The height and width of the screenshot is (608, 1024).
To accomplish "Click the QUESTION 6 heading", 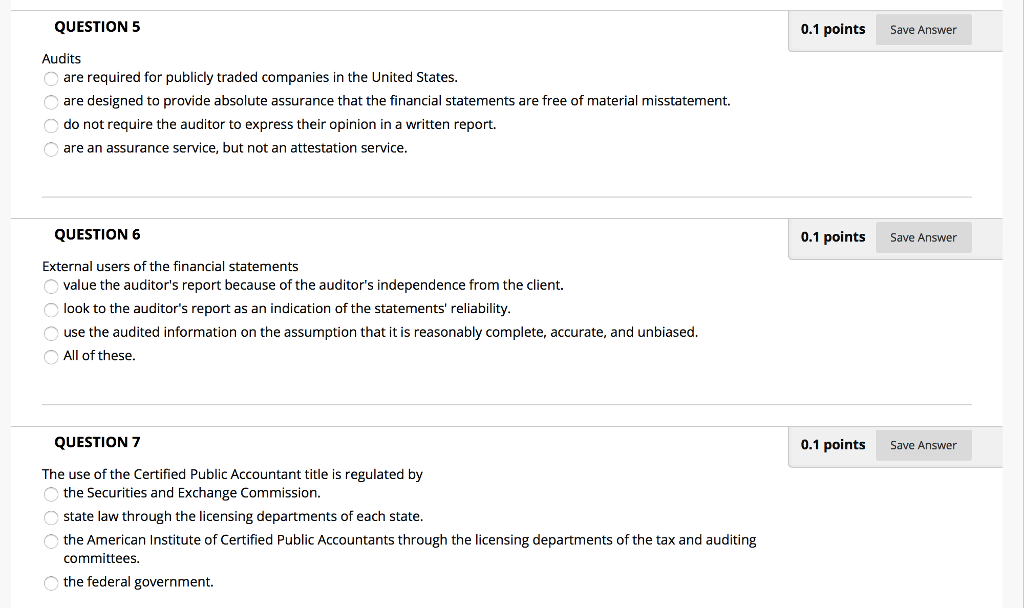I will (x=97, y=234).
